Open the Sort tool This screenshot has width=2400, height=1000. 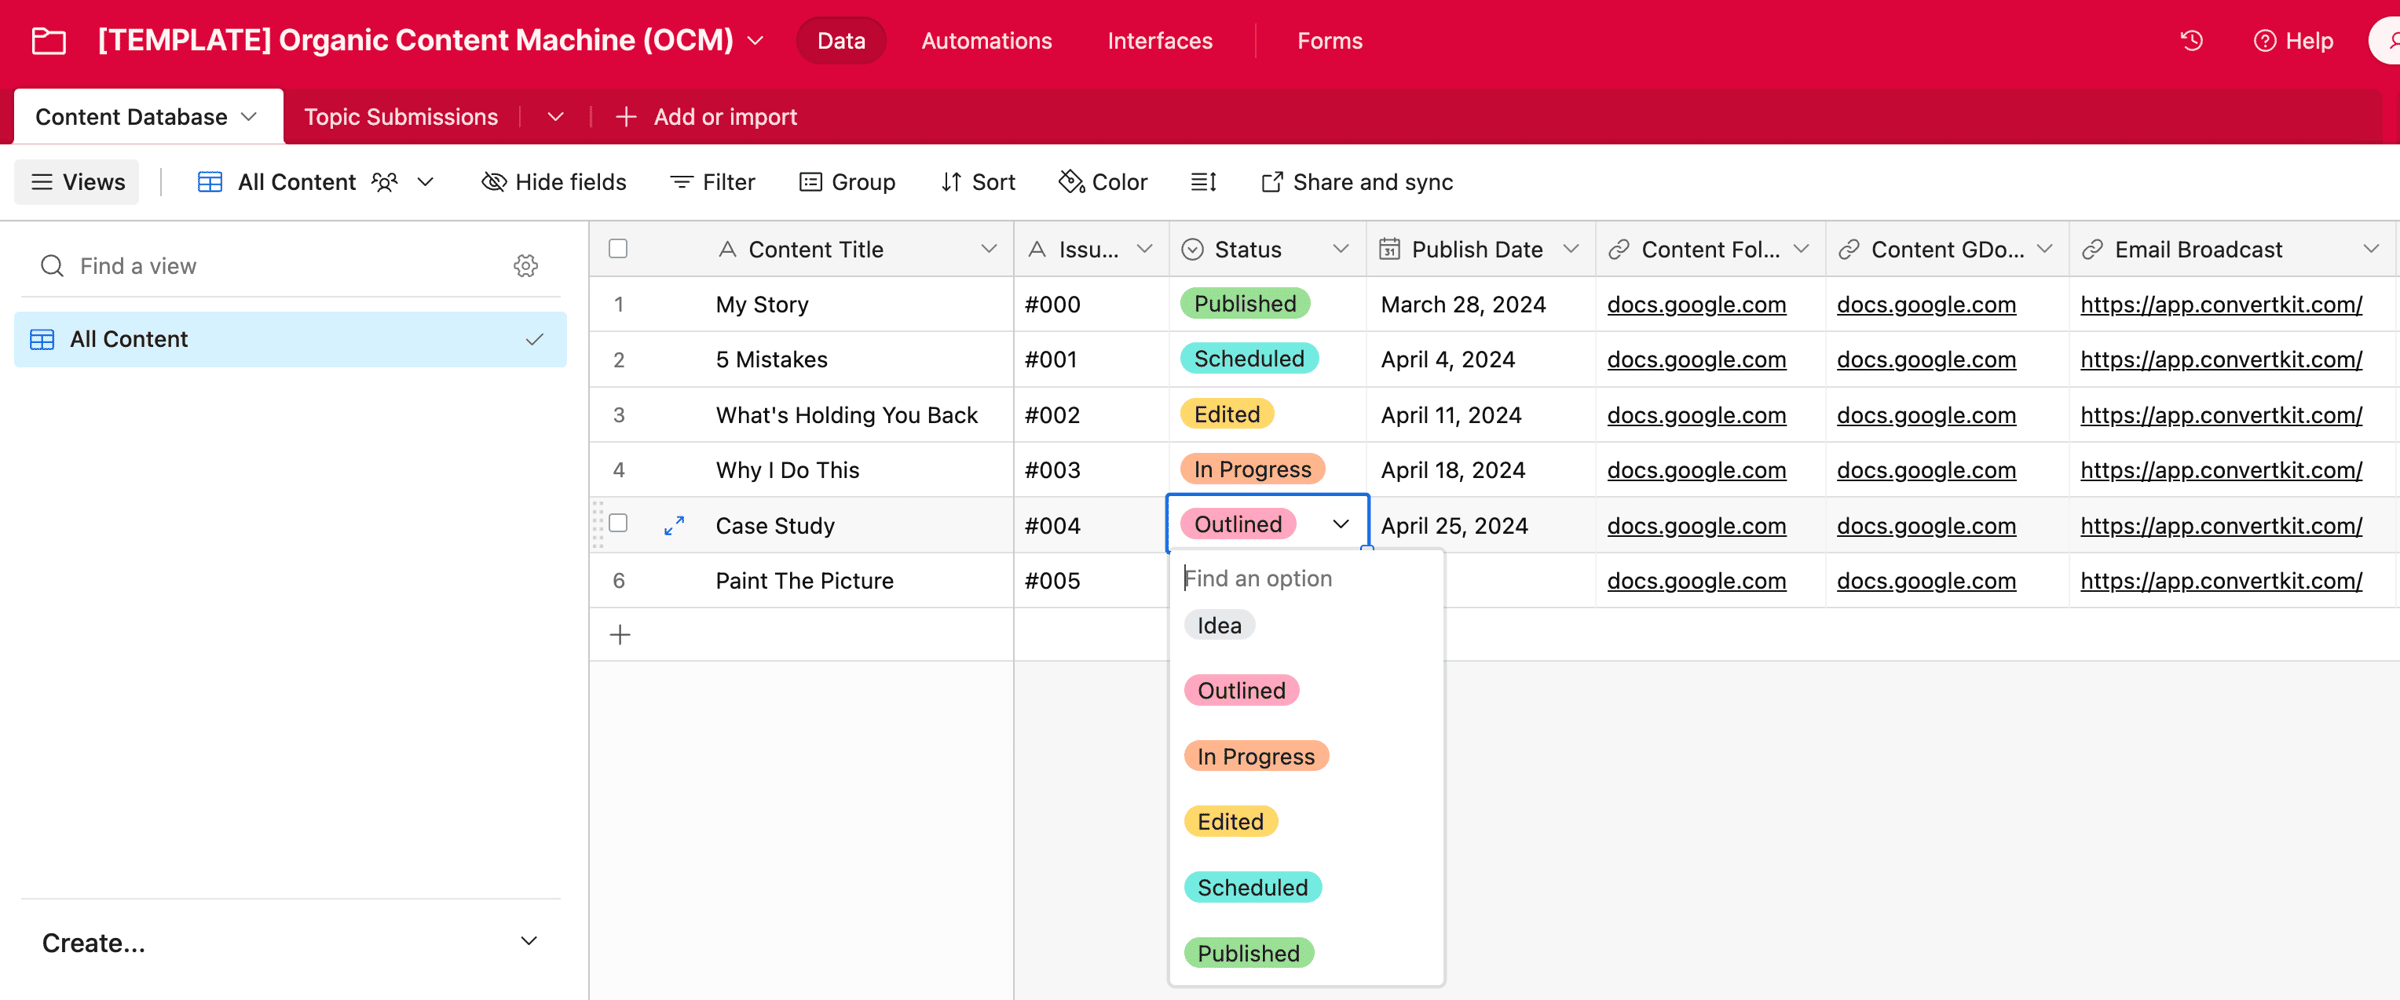point(977,182)
